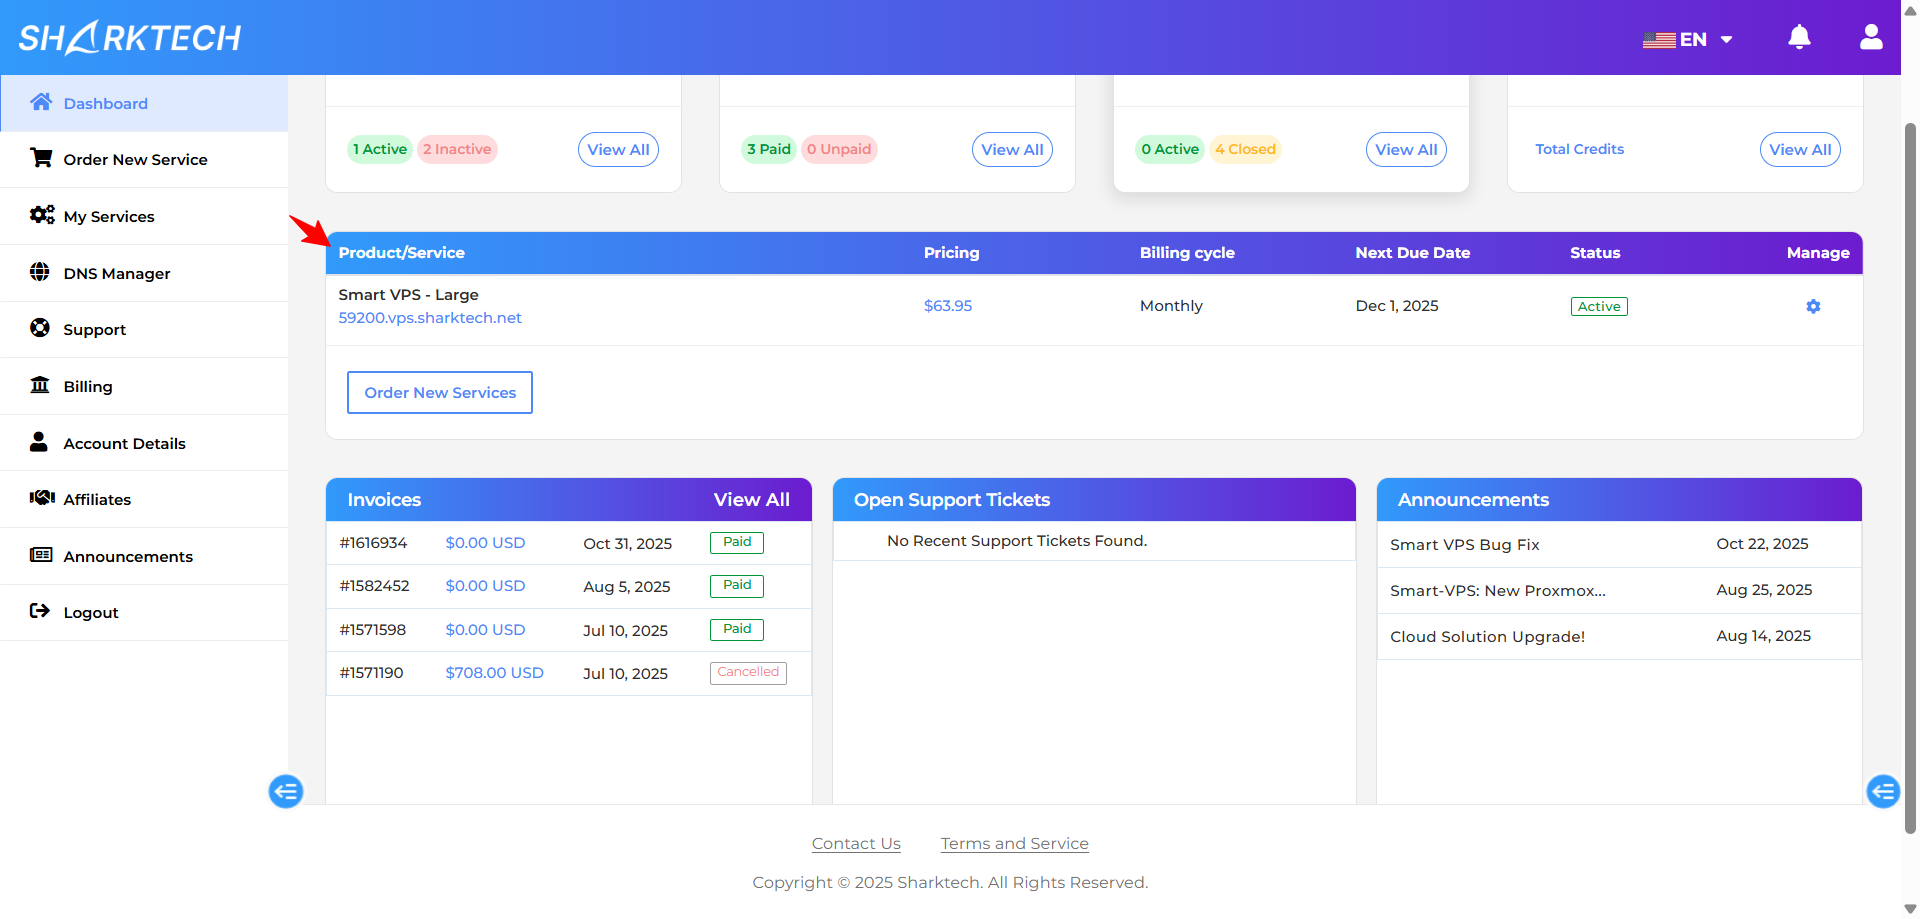Click the shopping cart icon in sidebar
The width and height of the screenshot is (1920, 919).
(41, 158)
